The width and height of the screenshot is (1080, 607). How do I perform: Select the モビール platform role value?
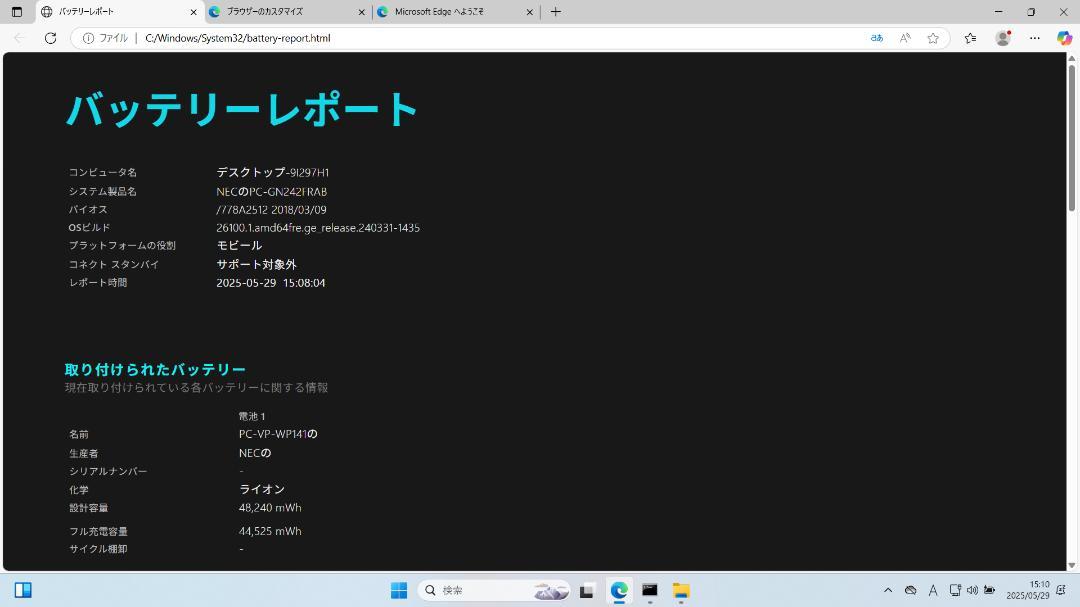click(x=239, y=245)
